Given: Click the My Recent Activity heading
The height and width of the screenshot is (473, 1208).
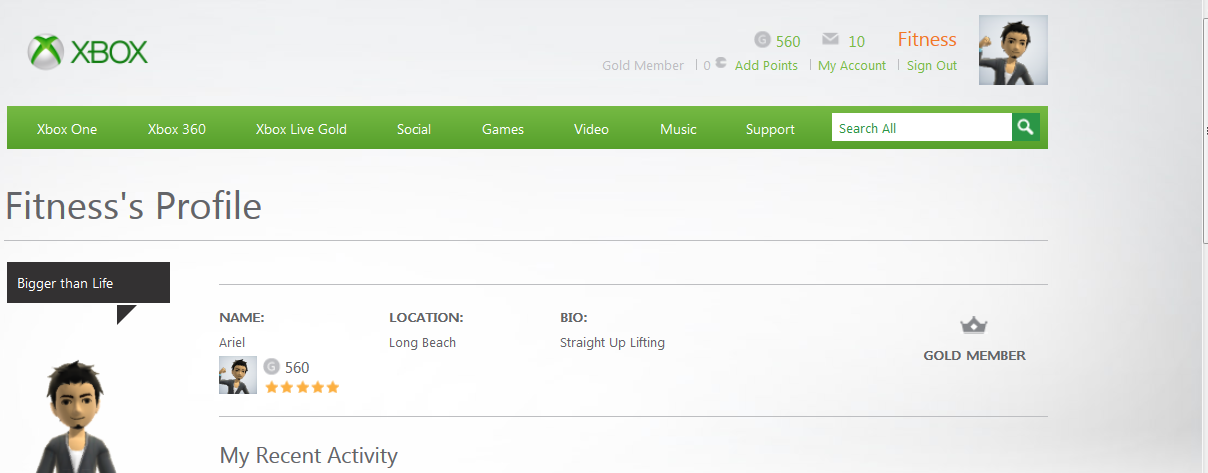Looking at the screenshot, I should click(308, 456).
